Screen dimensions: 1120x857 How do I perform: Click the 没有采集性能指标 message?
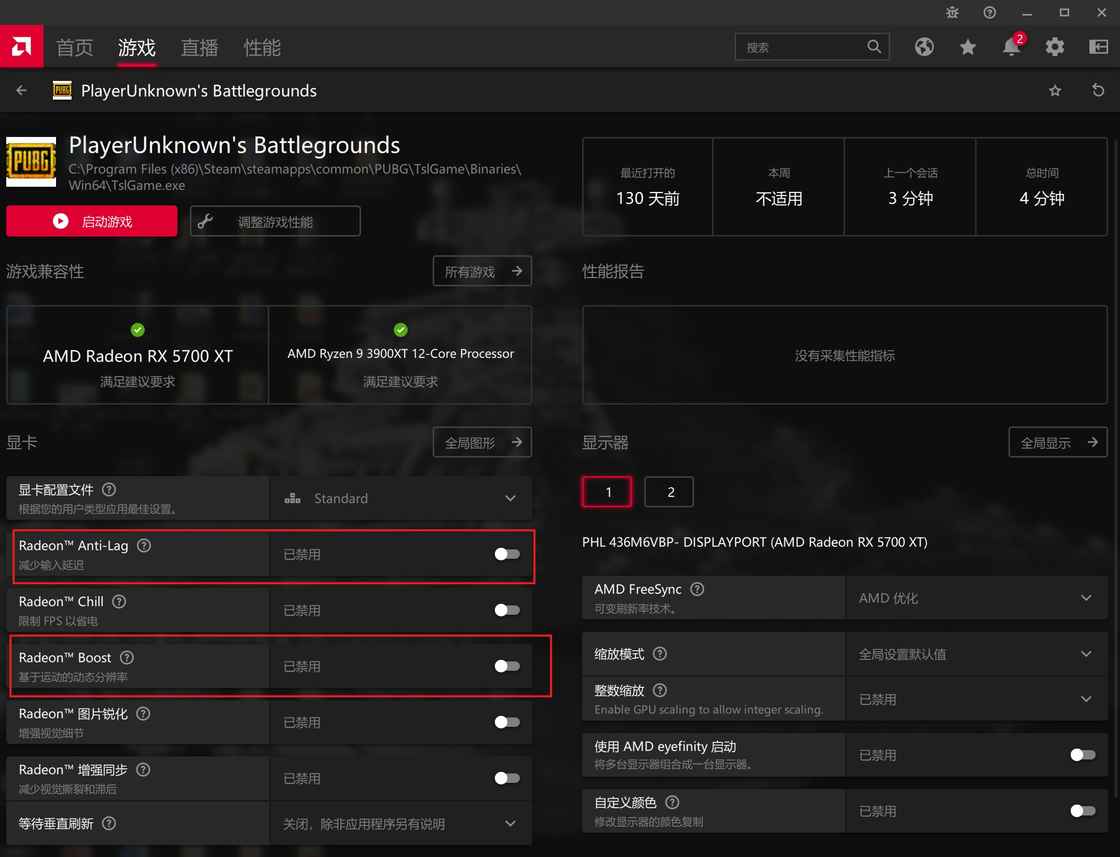[x=845, y=355]
